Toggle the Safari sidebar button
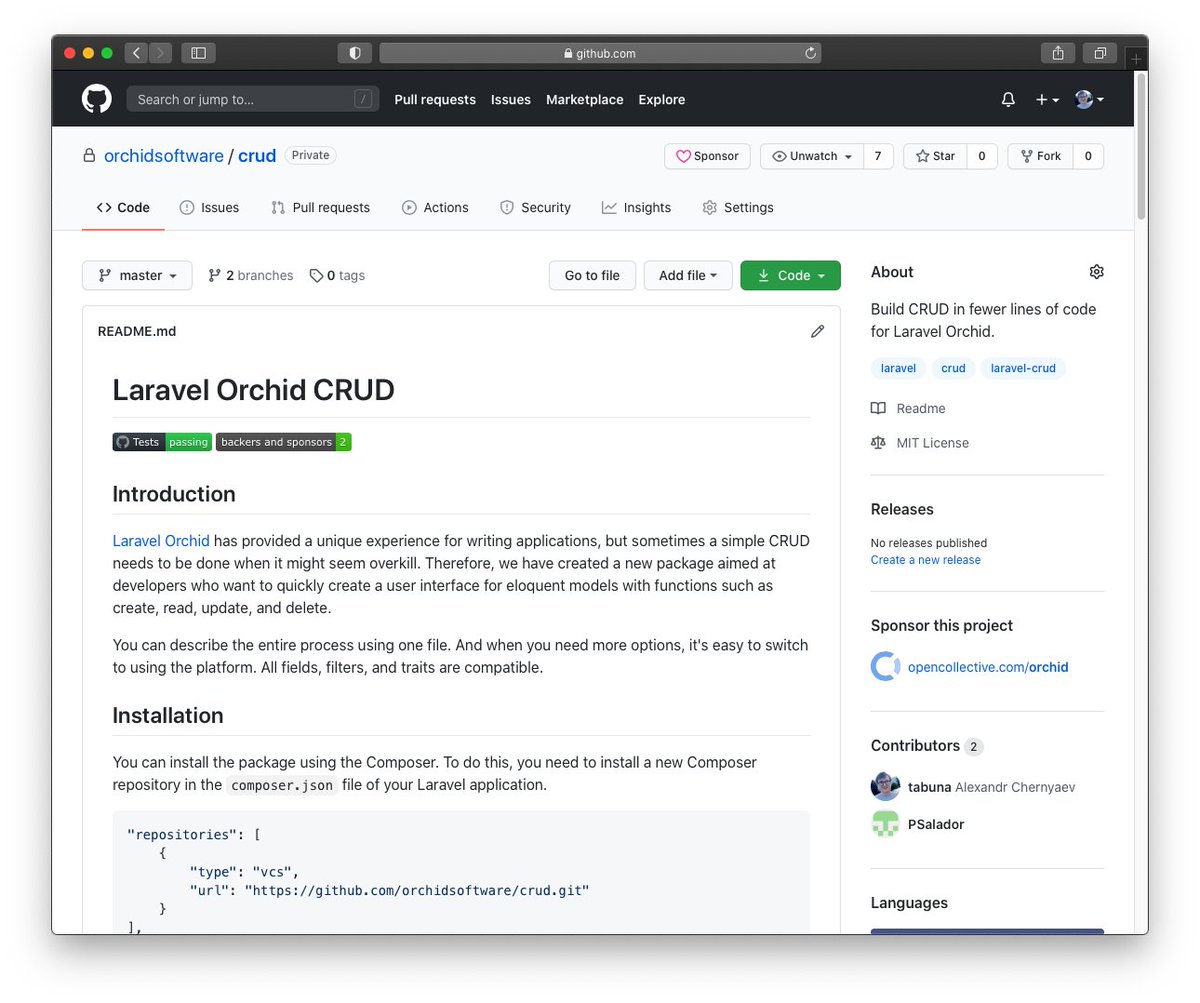Image resolution: width=1200 pixels, height=1003 pixels. 198,53
